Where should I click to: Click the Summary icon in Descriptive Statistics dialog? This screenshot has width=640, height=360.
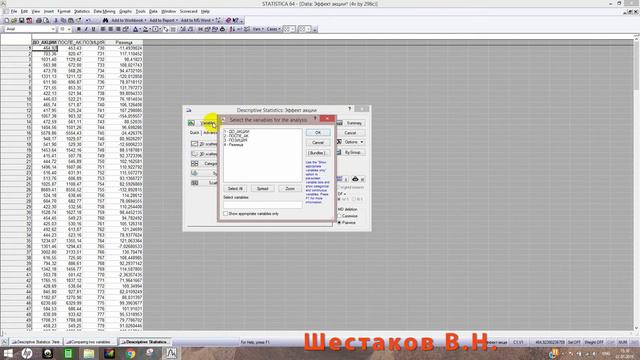tap(339, 123)
